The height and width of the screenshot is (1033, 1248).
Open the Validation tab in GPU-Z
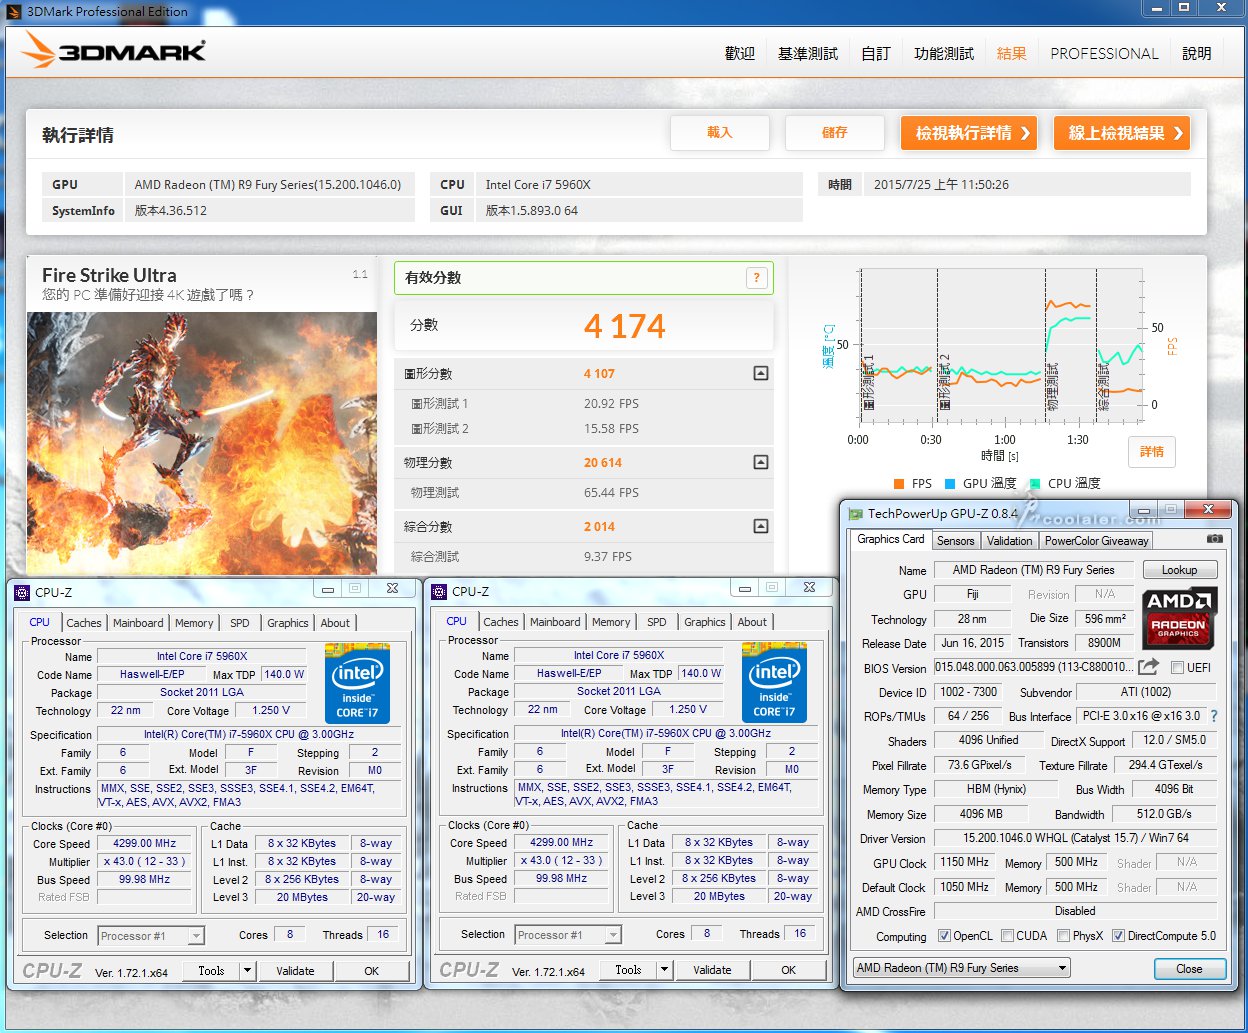click(x=1009, y=541)
